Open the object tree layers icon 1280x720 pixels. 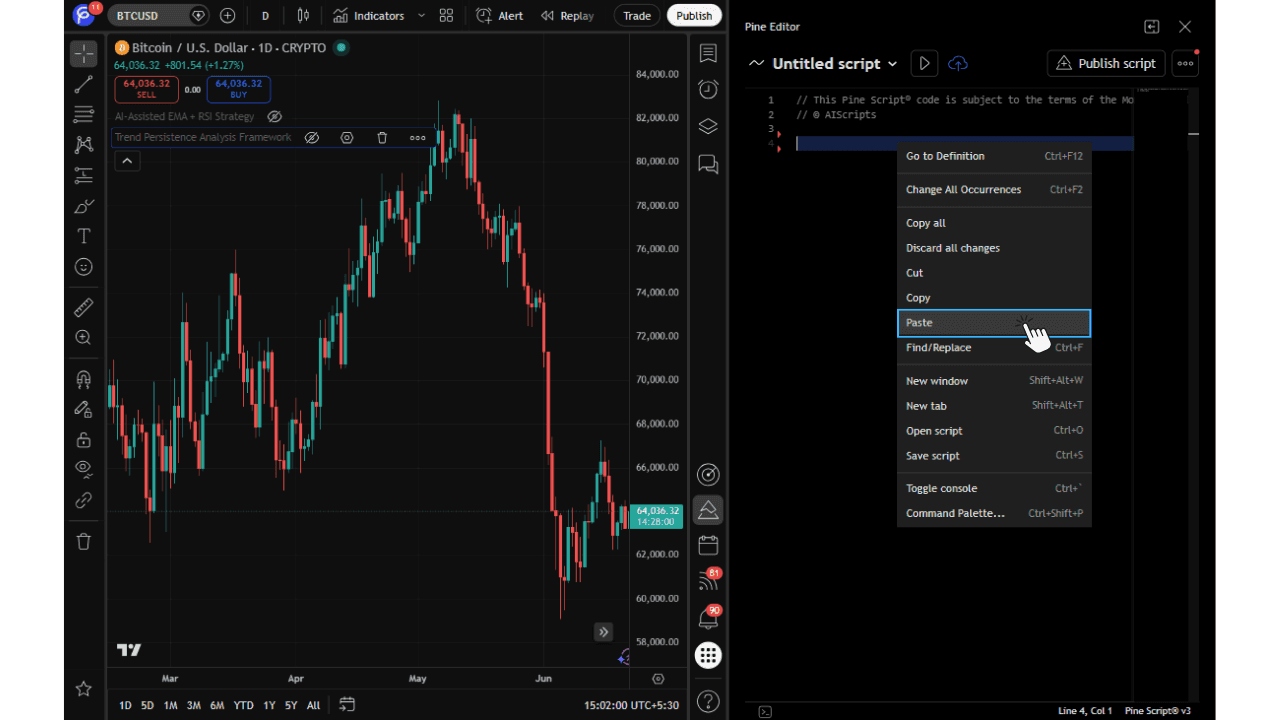708,126
